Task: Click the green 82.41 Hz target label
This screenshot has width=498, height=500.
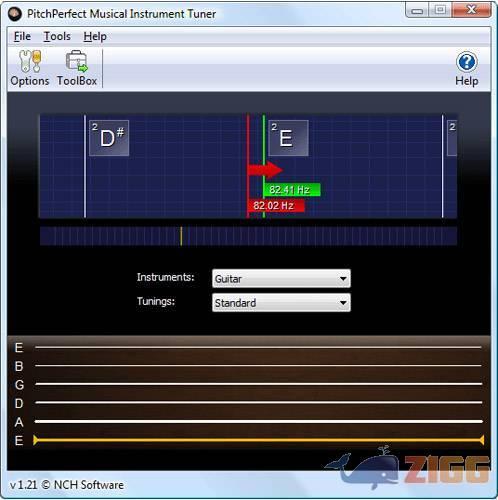Action: [292, 190]
